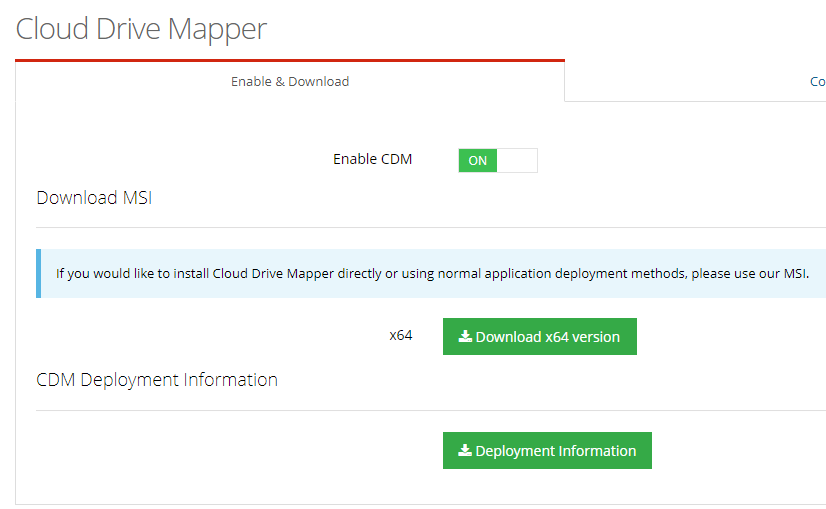The image size is (826, 509).
Task: Click the Enable CDM label text
Action: pyautogui.click(x=372, y=159)
